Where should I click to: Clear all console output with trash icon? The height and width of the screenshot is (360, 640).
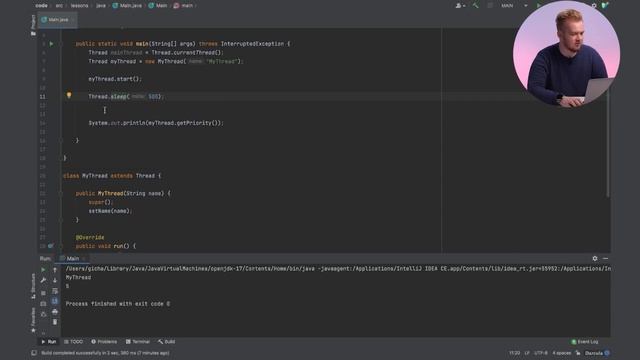(x=55, y=322)
